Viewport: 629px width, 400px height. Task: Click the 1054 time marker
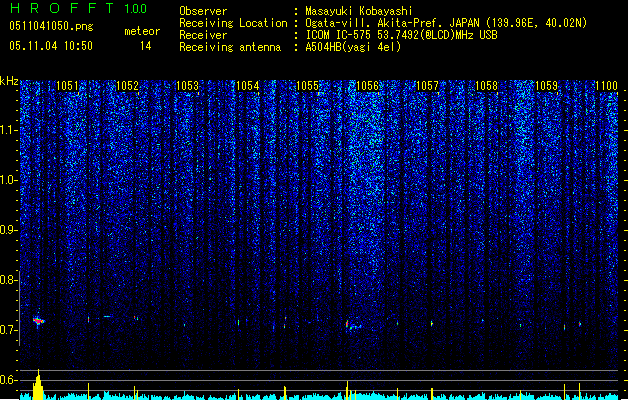point(248,86)
